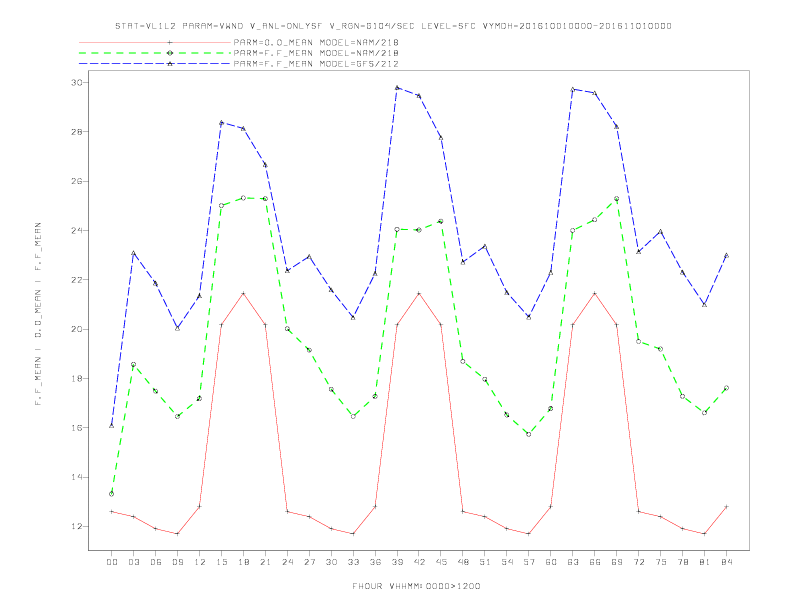Click green NAM circle marker at hour 84
792x612 pixels.
pos(726,388)
